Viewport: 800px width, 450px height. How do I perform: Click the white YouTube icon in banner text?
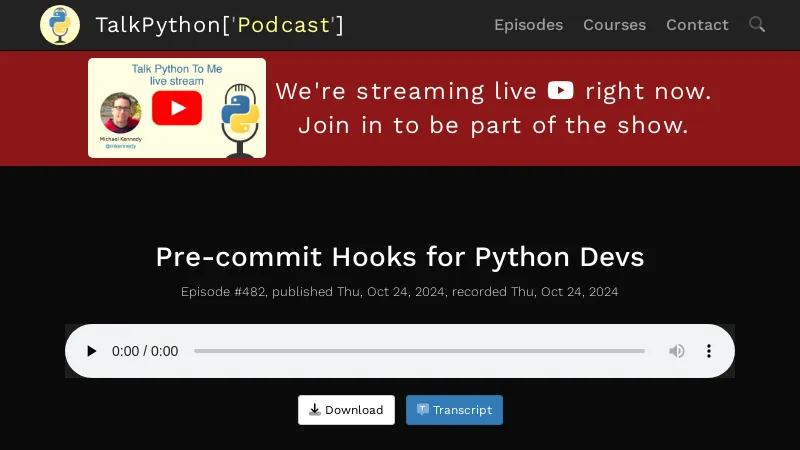pyautogui.click(x=561, y=91)
